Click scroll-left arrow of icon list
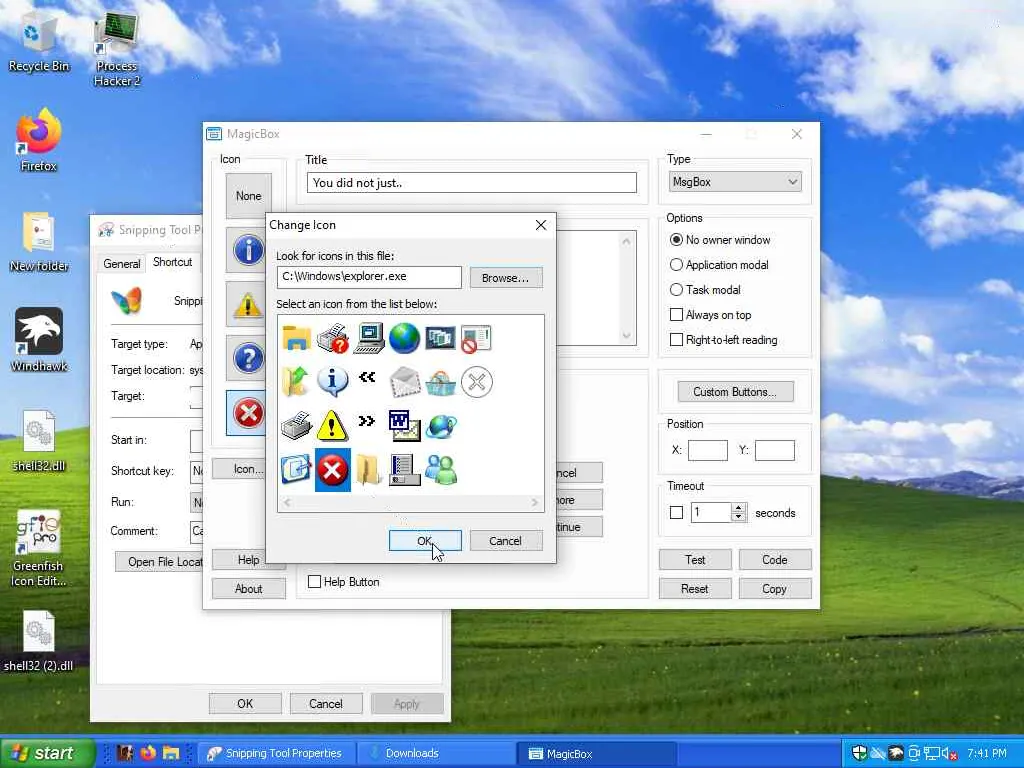The width and height of the screenshot is (1024, 768). tap(287, 502)
